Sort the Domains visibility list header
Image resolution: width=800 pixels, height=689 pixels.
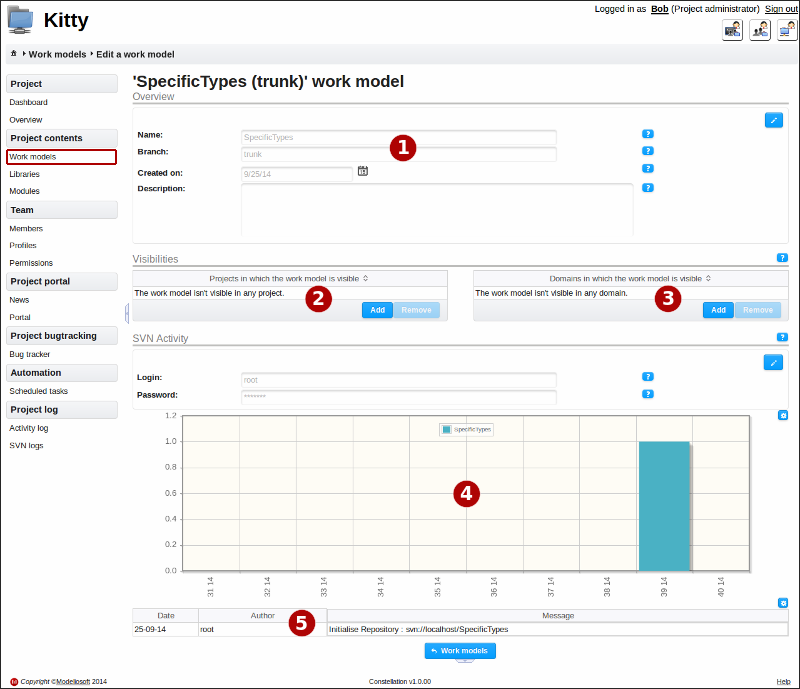click(630, 279)
